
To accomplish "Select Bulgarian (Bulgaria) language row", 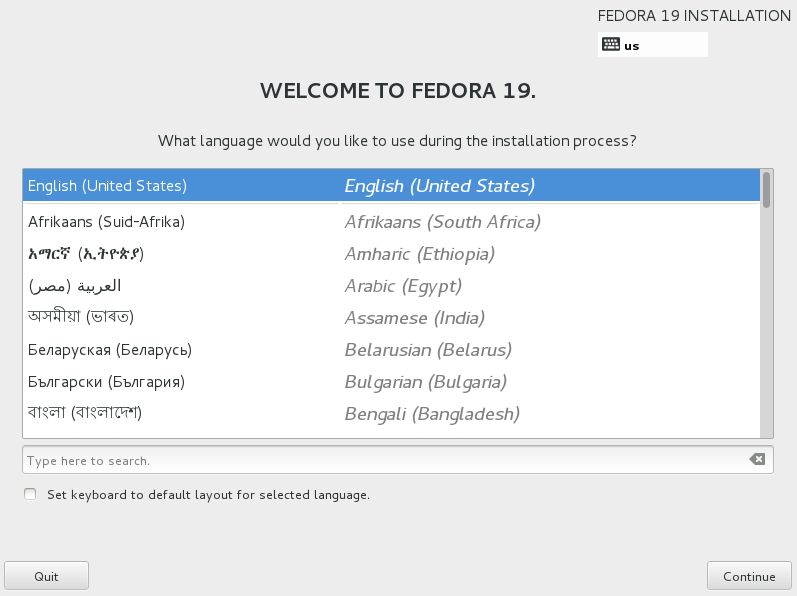I will (x=391, y=382).
